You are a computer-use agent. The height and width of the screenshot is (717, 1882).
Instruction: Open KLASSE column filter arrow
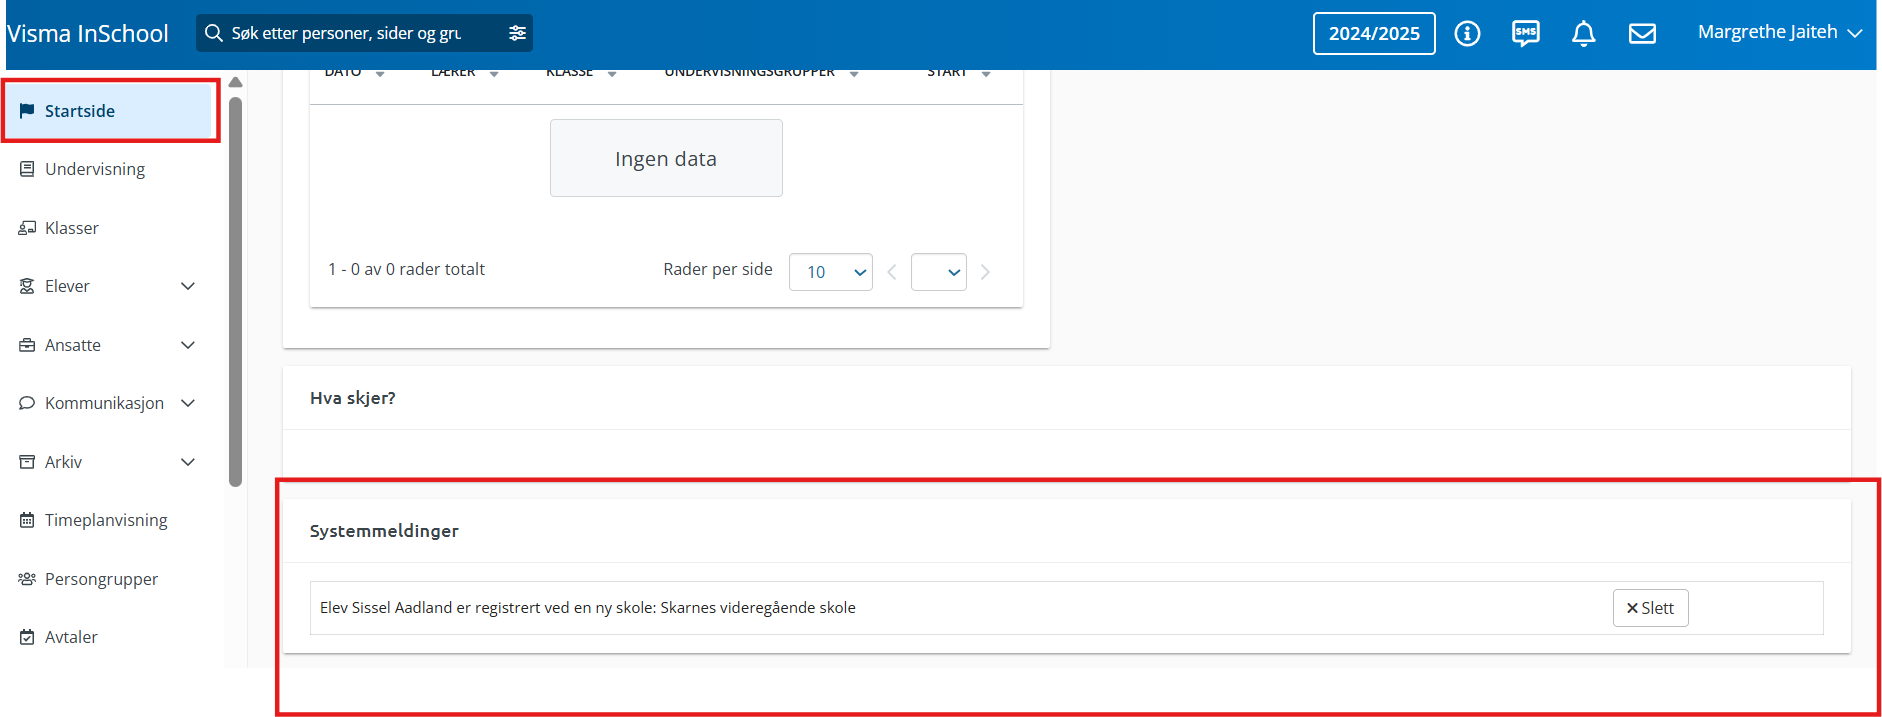click(612, 73)
